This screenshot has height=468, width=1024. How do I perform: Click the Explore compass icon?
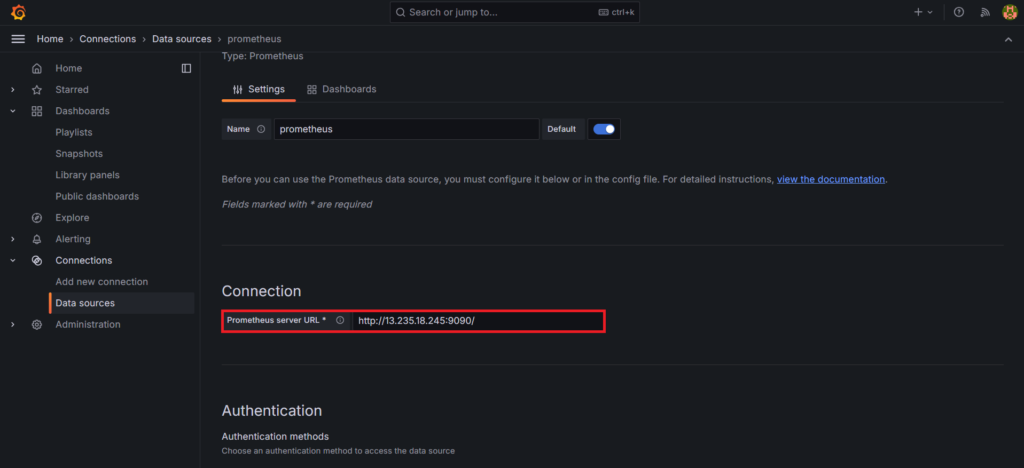37,218
